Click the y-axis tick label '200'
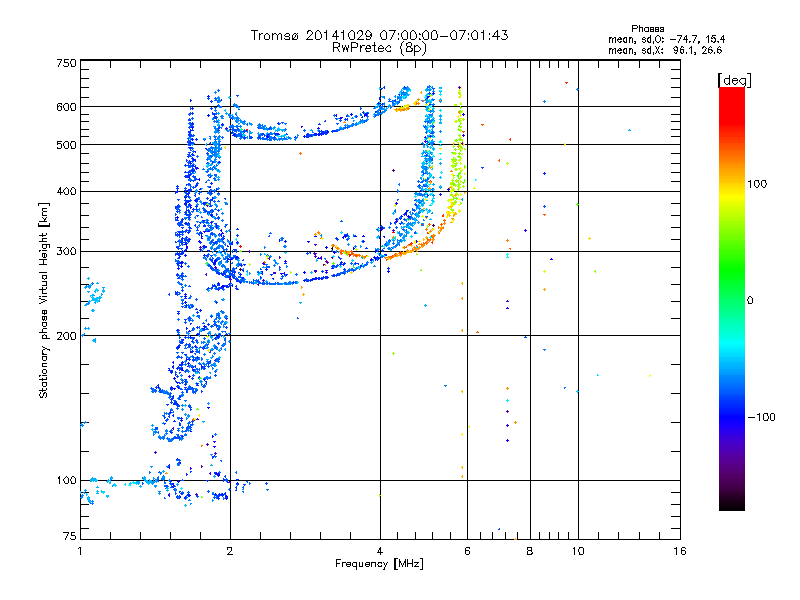Screen dimensions: 800x600 (66, 336)
